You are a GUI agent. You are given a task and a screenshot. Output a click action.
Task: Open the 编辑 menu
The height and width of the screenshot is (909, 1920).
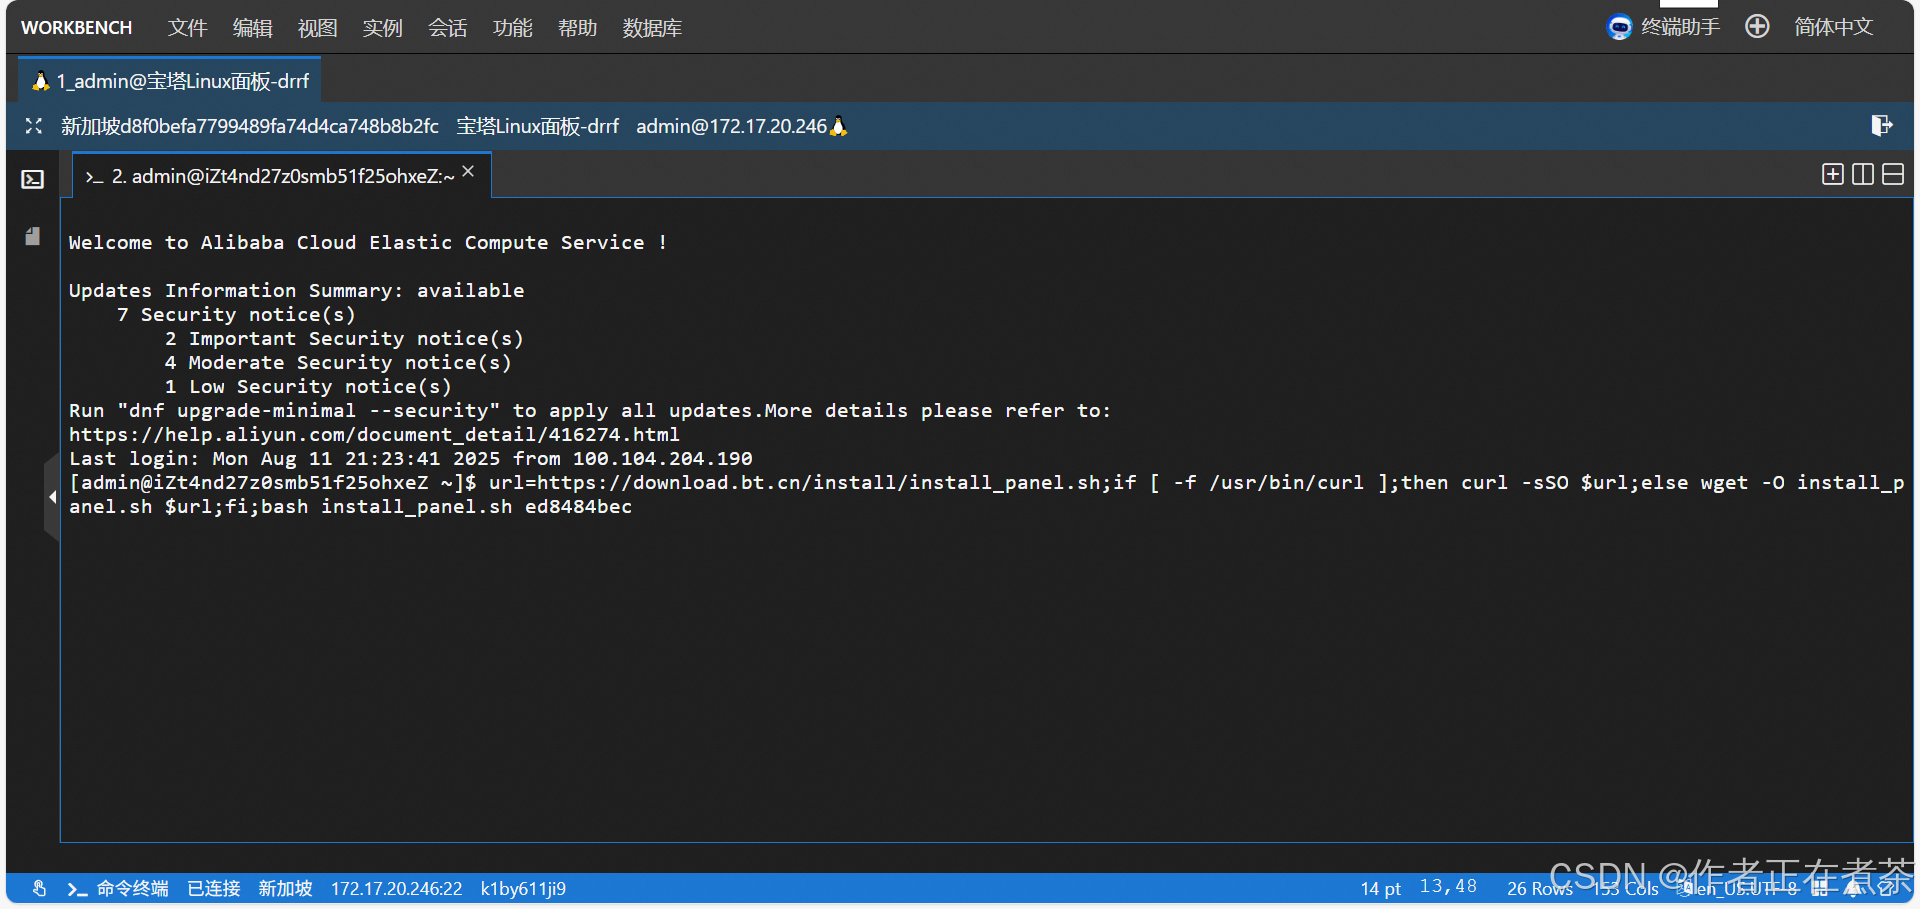click(x=252, y=28)
